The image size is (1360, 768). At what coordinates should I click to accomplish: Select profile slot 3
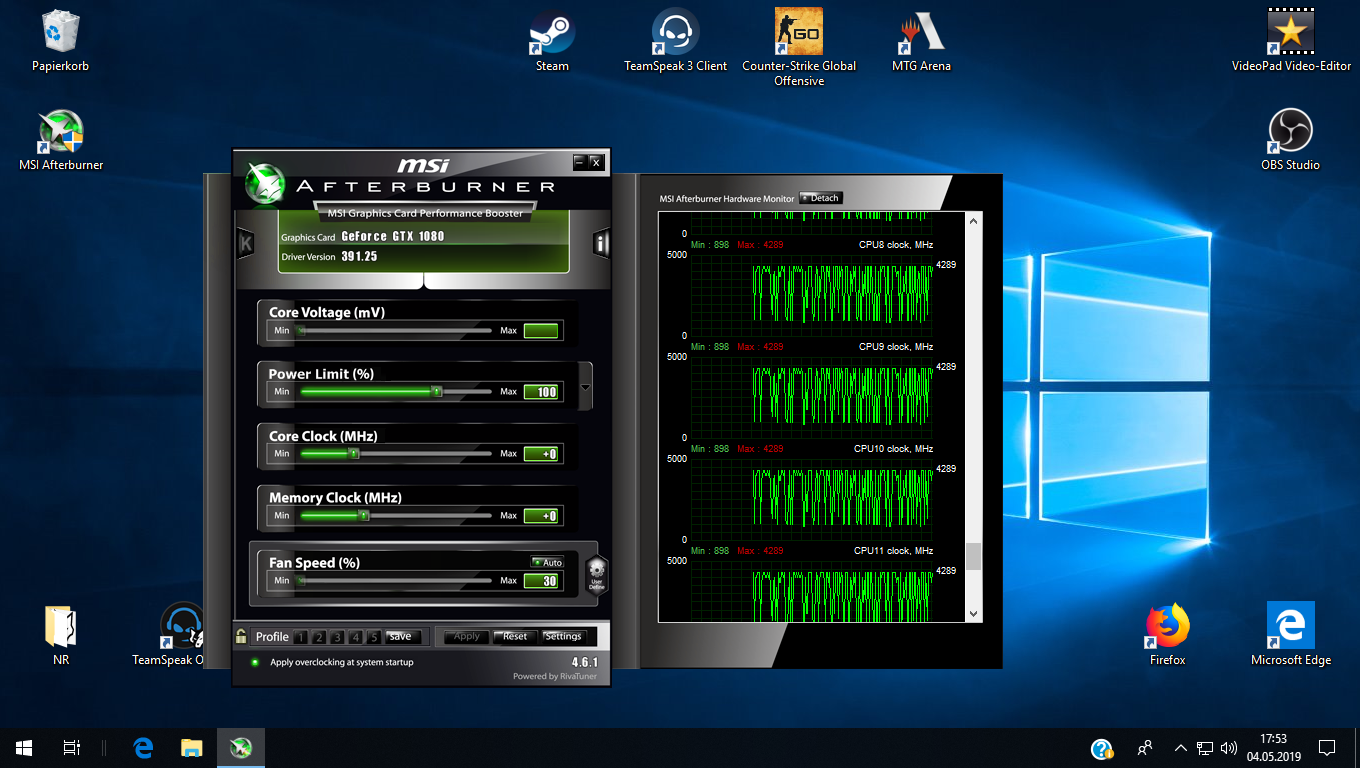pyautogui.click(x=337, y=637)
